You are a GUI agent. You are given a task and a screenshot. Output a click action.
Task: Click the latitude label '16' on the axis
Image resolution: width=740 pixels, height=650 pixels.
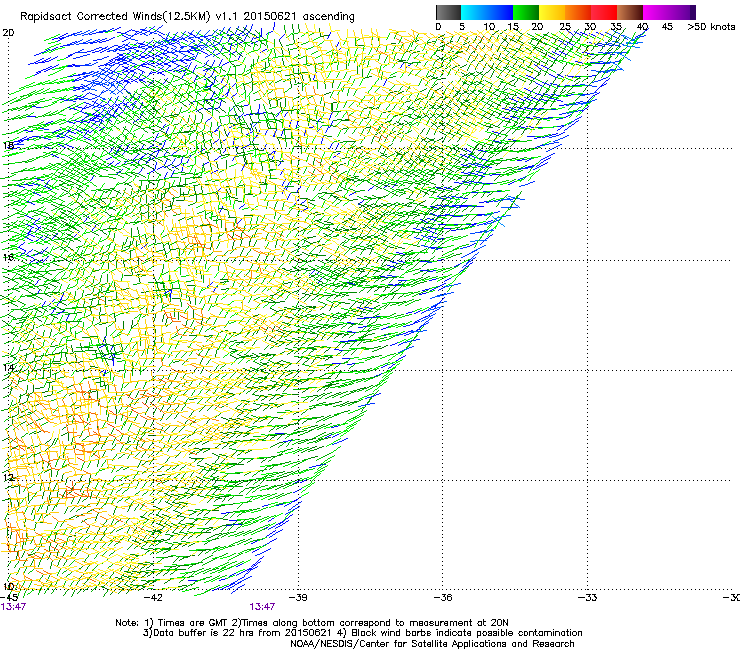(x=8, y=257)
